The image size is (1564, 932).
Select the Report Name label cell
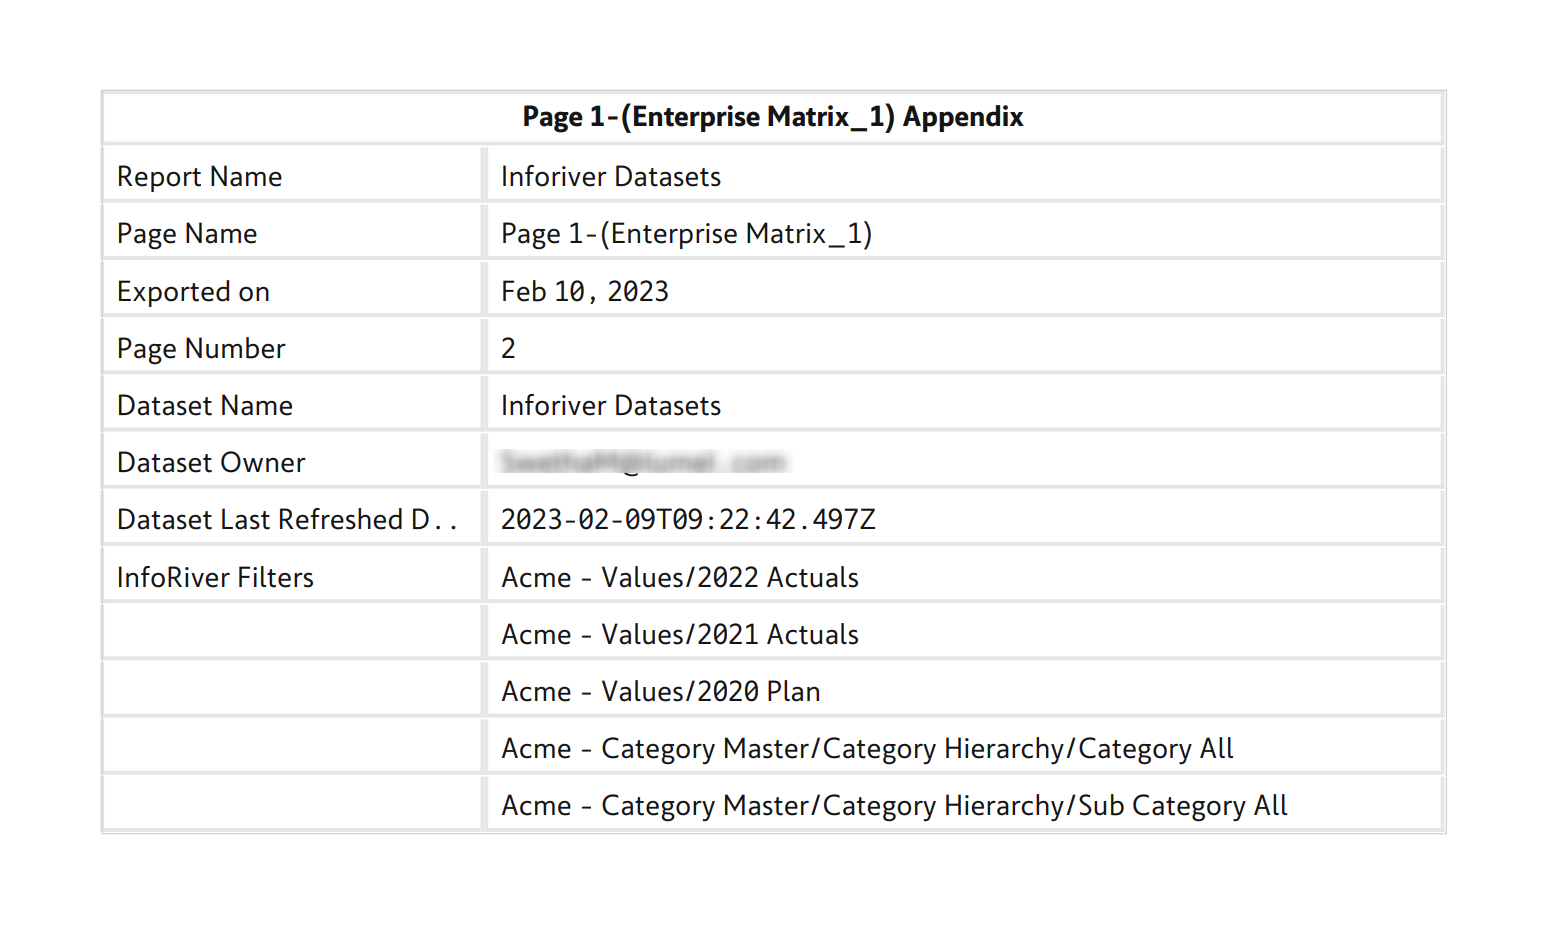click(x=200, y=177)
